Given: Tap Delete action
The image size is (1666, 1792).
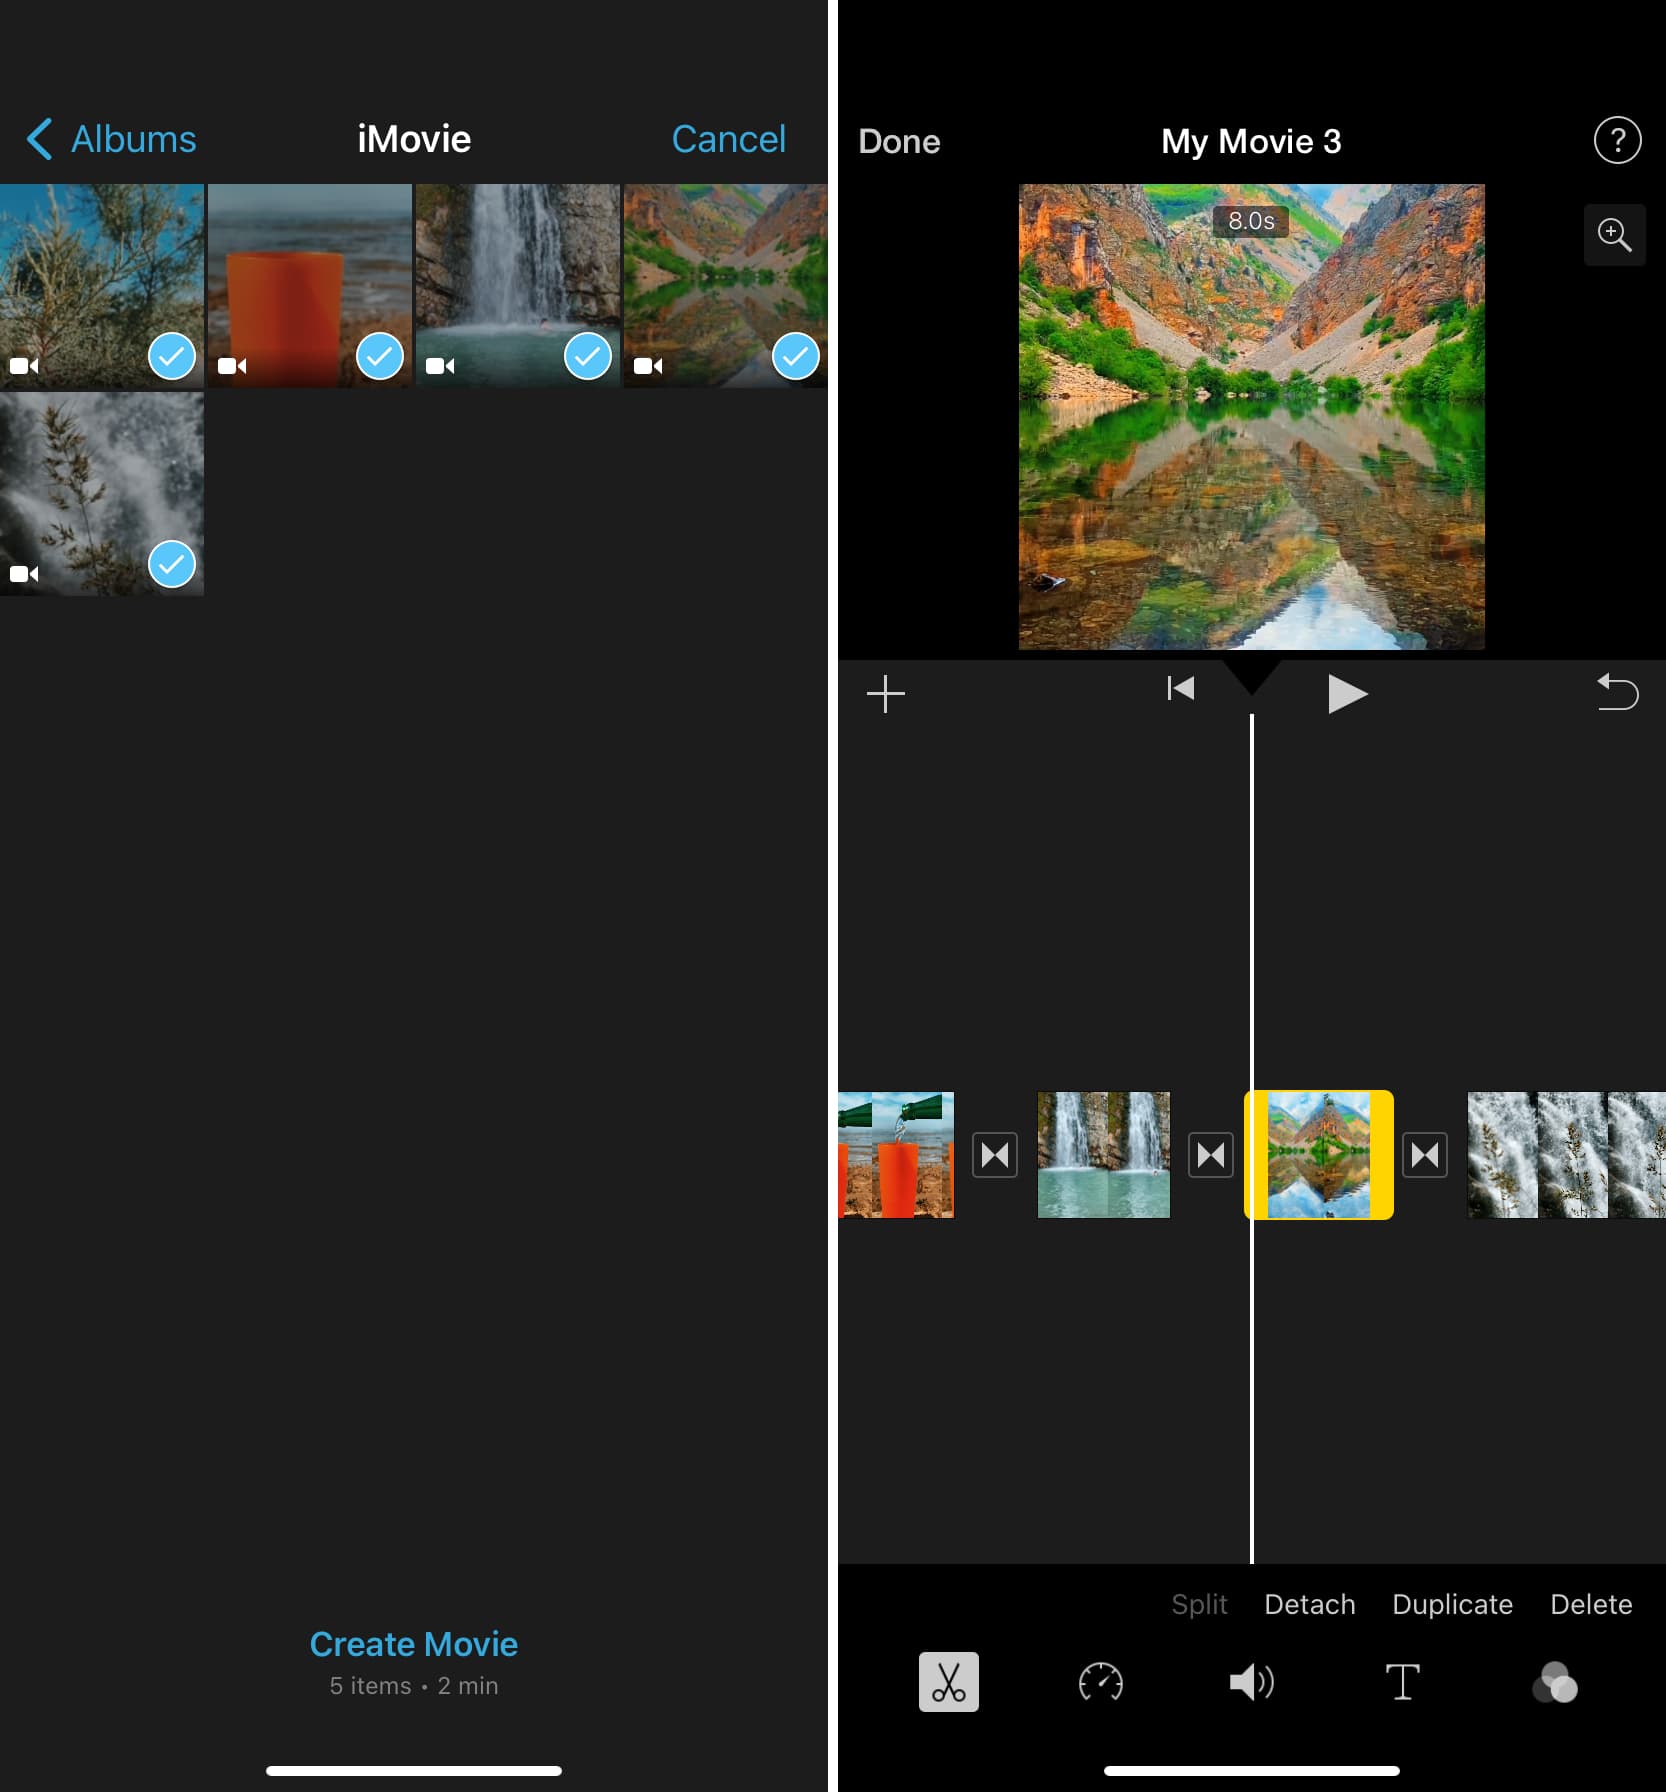Looking at the screenshot, I should [1591, 1605].
